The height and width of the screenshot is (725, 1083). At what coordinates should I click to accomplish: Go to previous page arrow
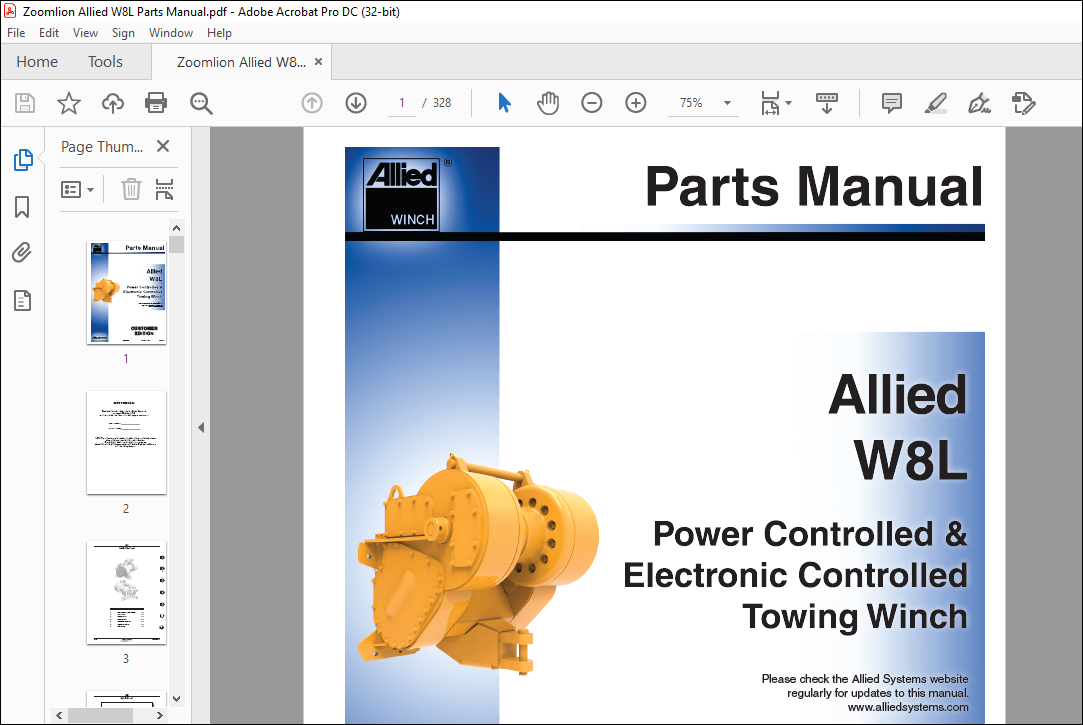tap(312, 104)
